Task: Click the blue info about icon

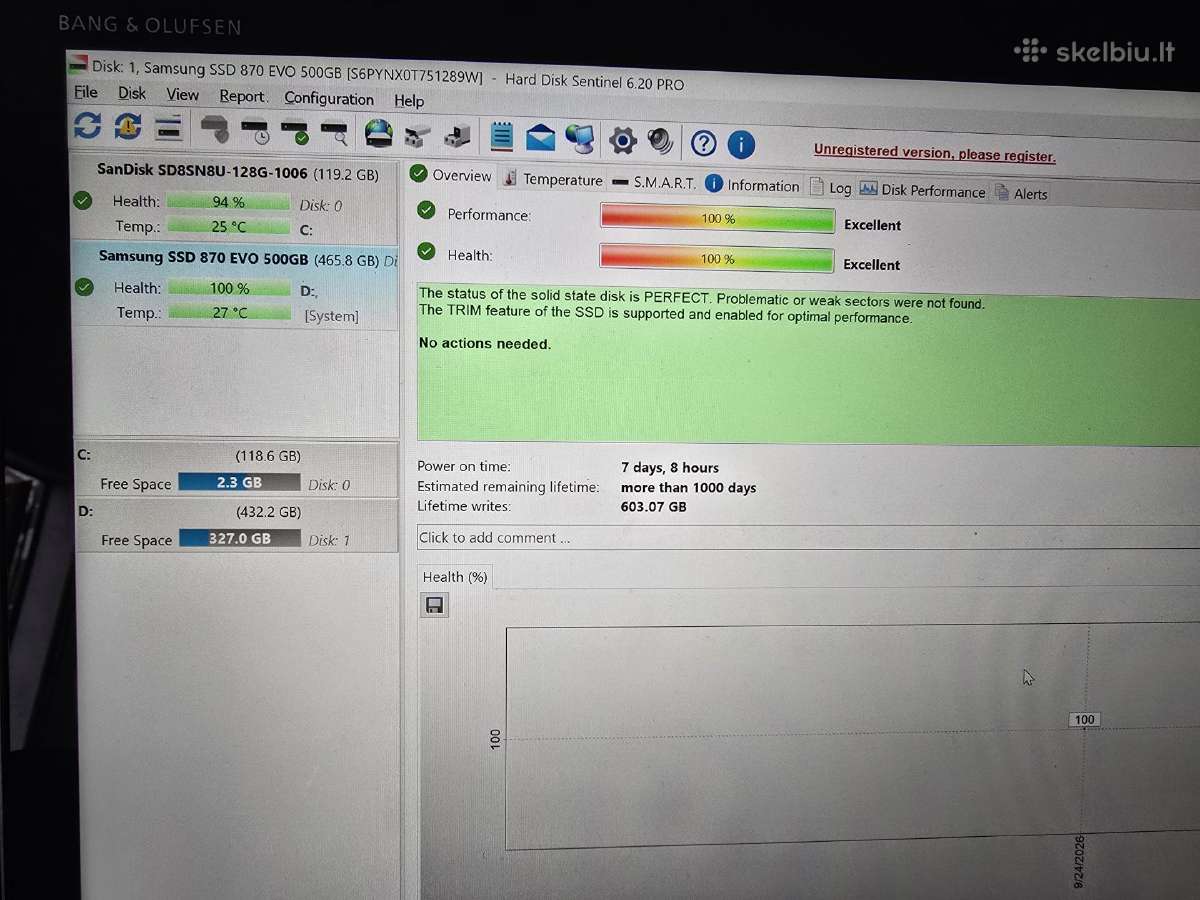Action: point(741,144)
